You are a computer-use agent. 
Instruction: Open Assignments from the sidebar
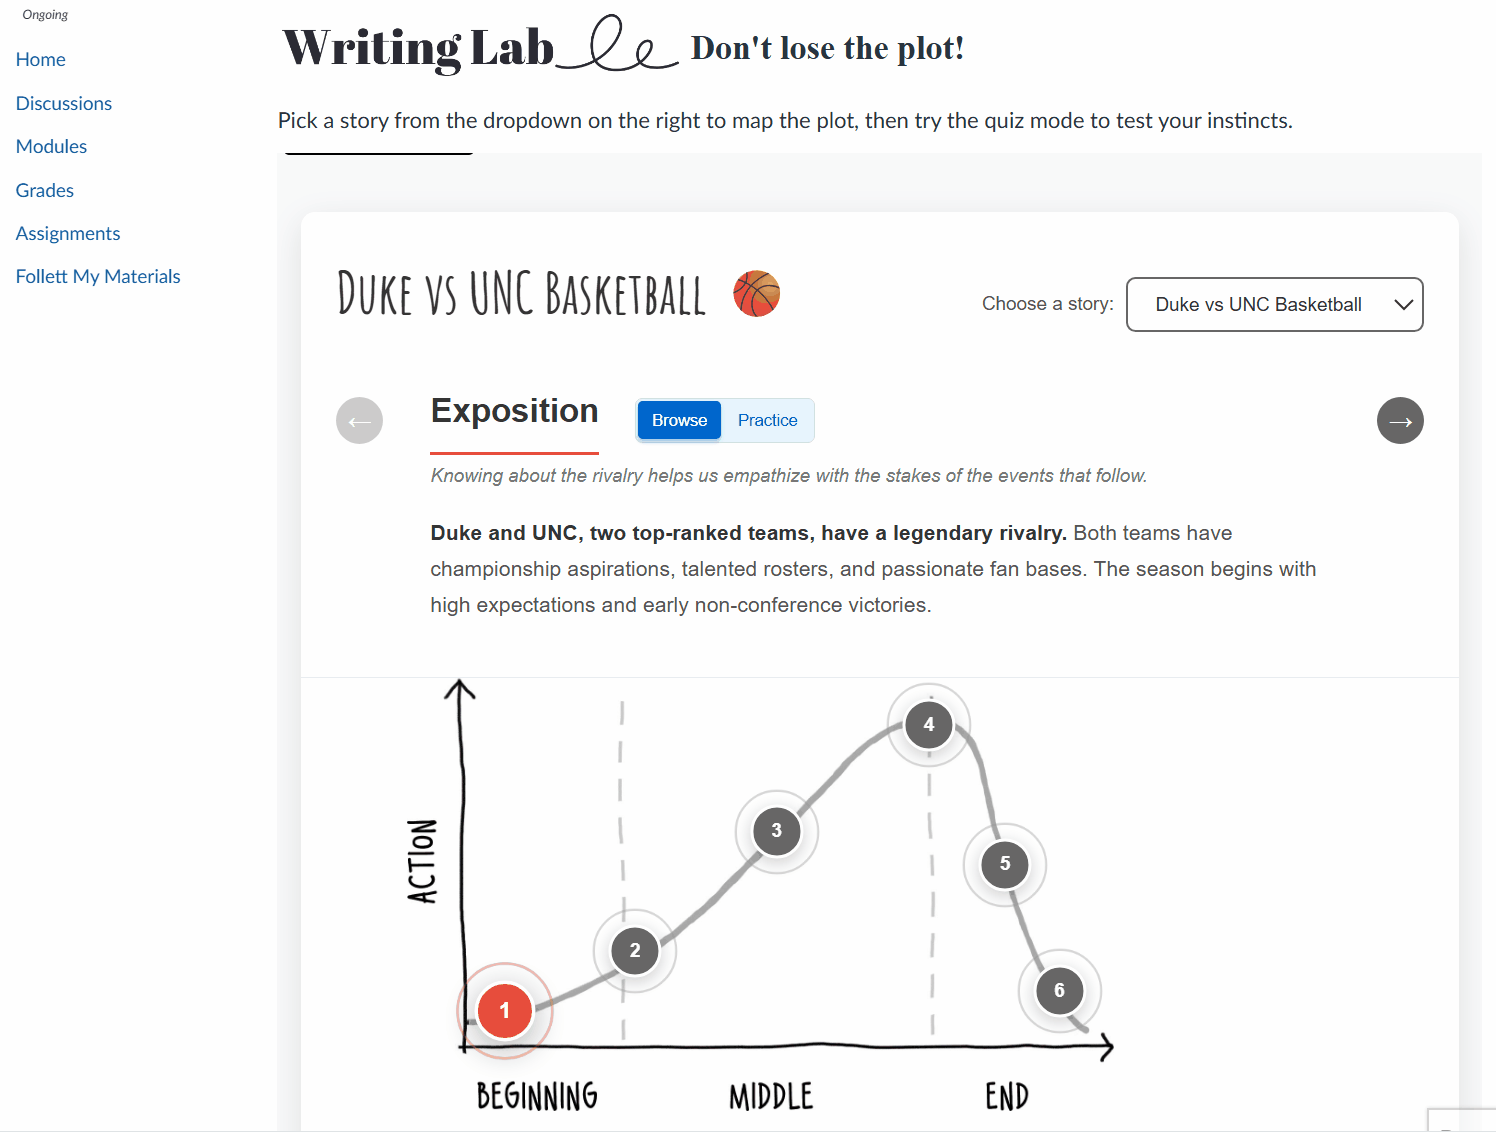tap(67, 233)
